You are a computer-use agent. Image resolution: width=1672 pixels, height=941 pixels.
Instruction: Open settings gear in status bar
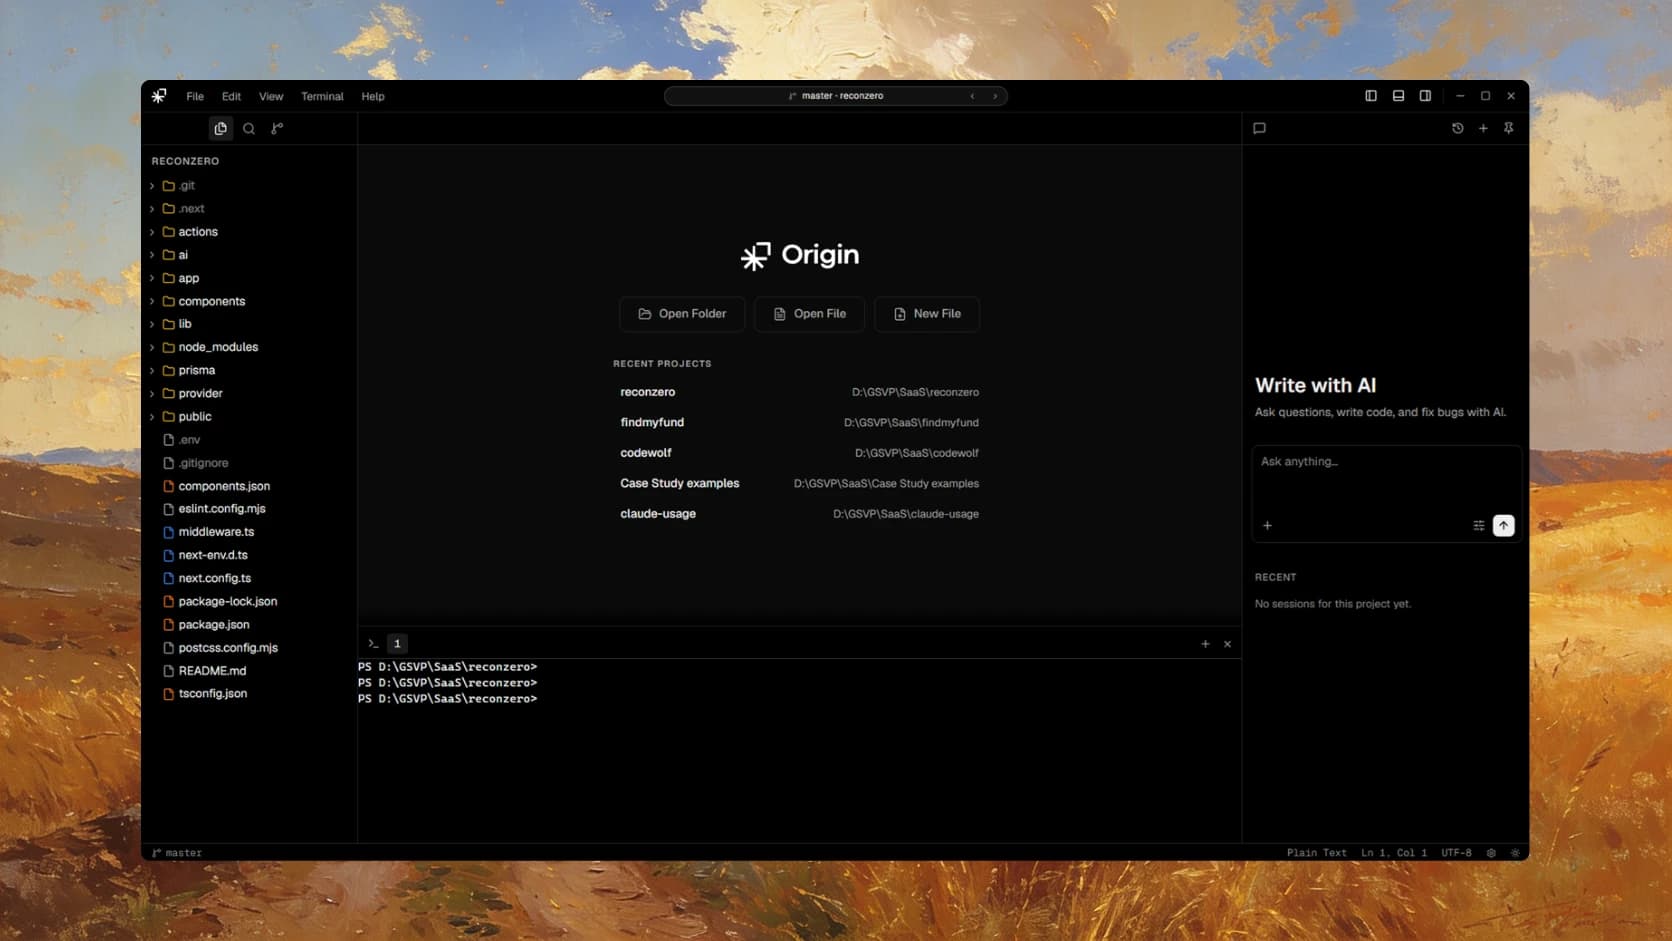[1491, 853]
